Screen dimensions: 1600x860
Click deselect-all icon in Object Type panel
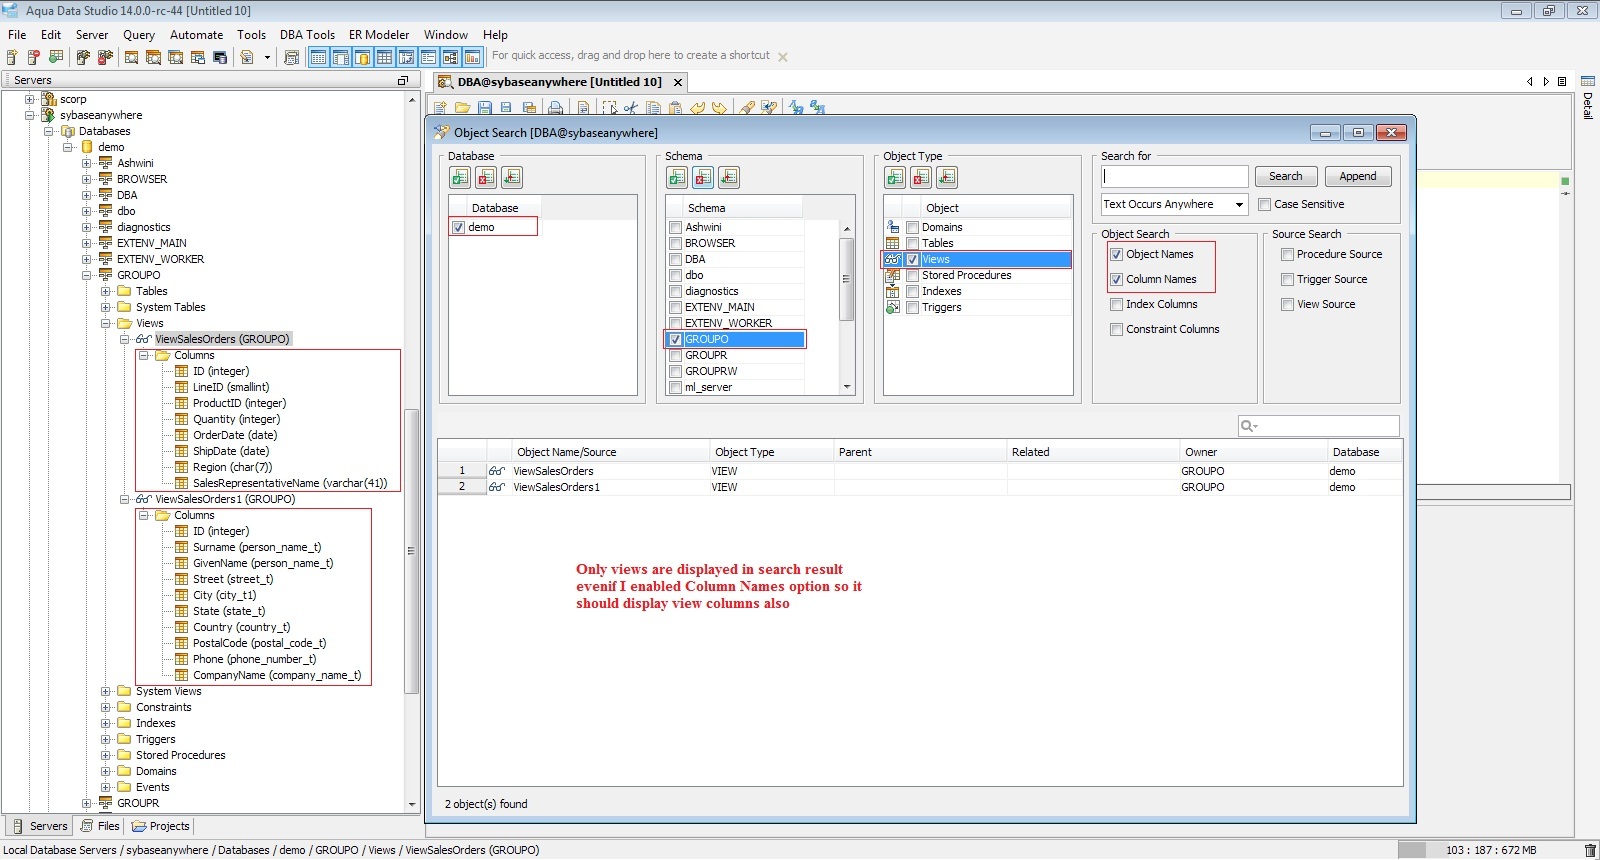click(921, 177)
